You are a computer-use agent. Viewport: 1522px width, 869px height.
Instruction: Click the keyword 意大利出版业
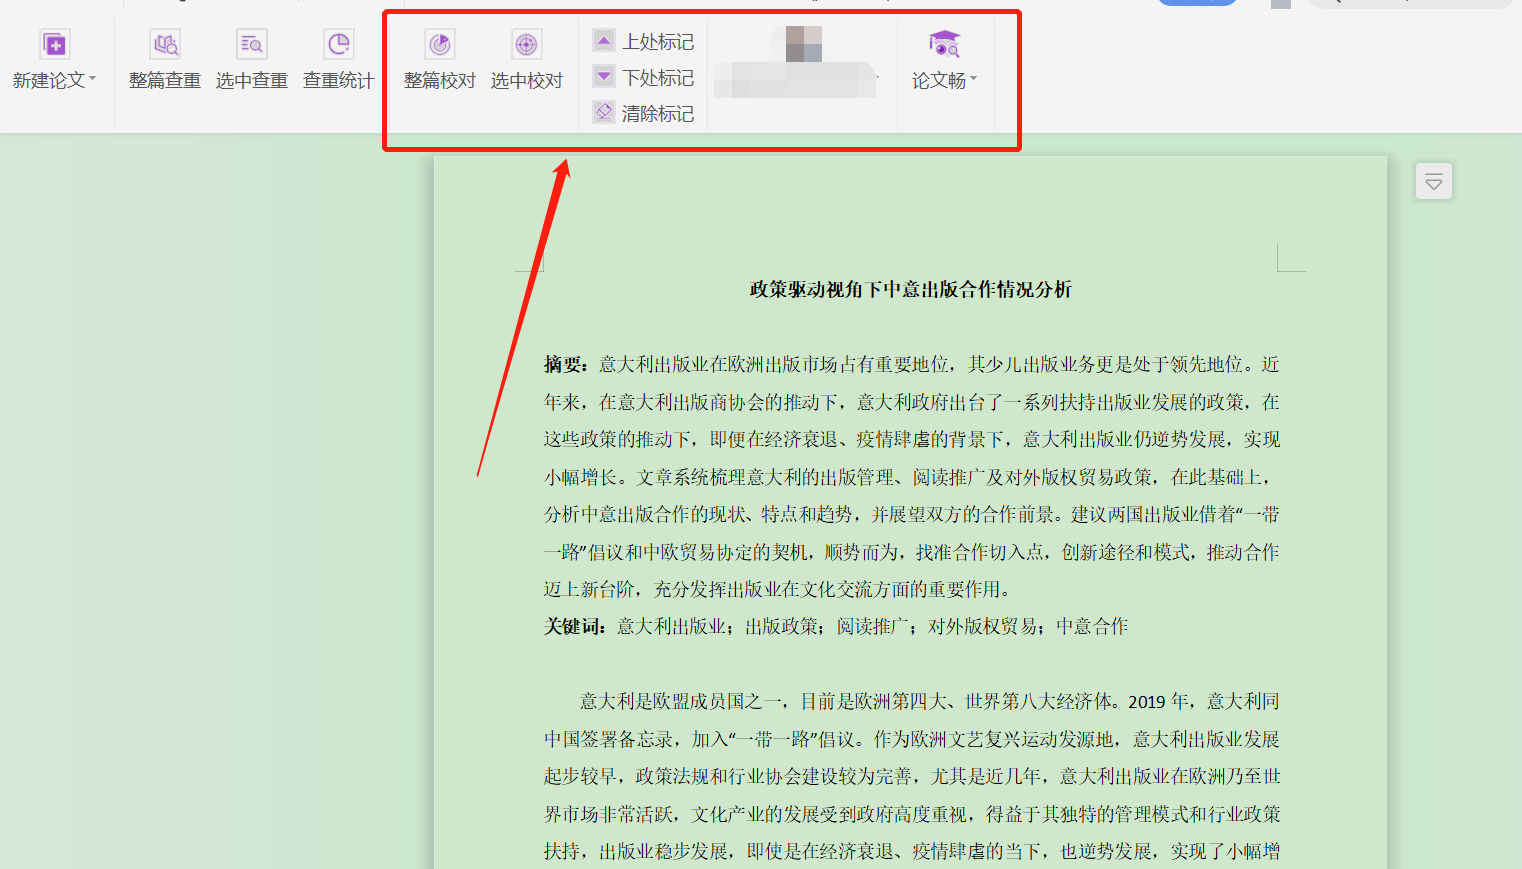(x=671, y=627)
